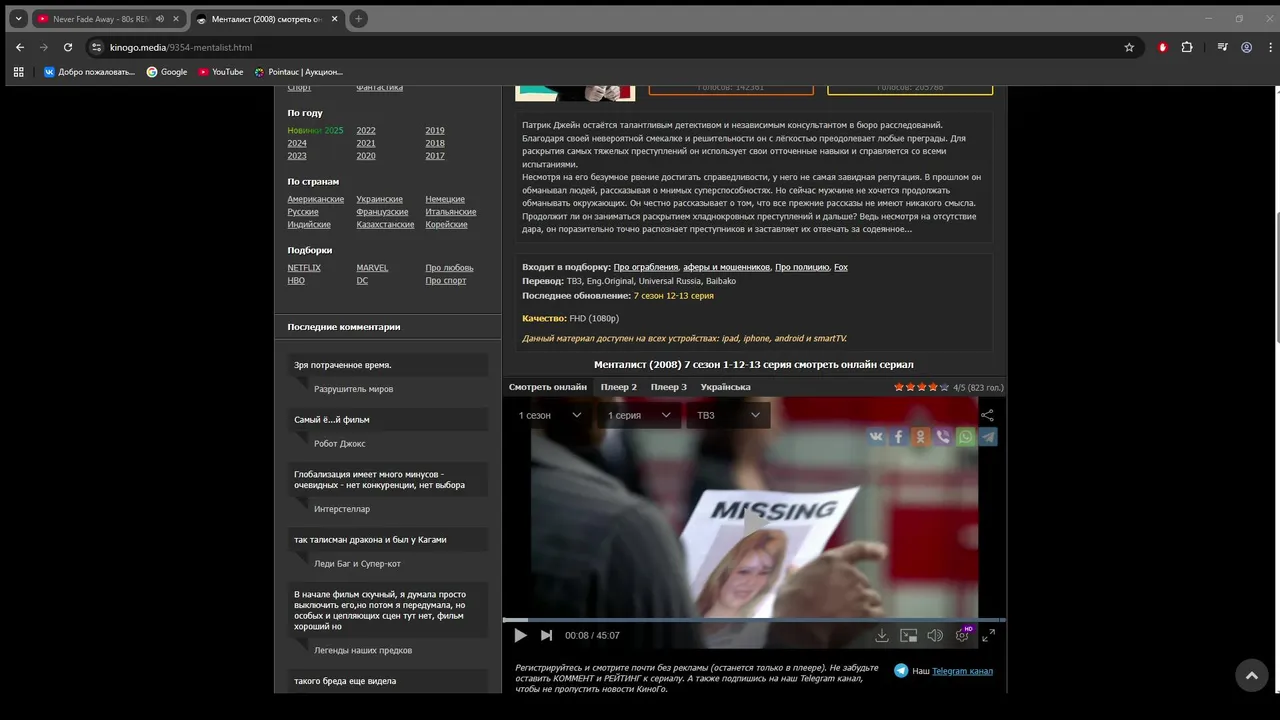
Task: Switch to 'Плеер 3' tab
Action: 669,387
